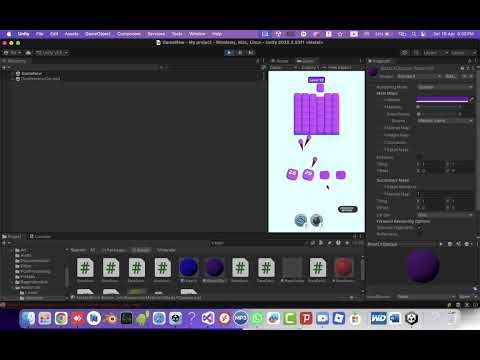
Task: Select the red sphere material thumbnail
Action: coord(344,267)
